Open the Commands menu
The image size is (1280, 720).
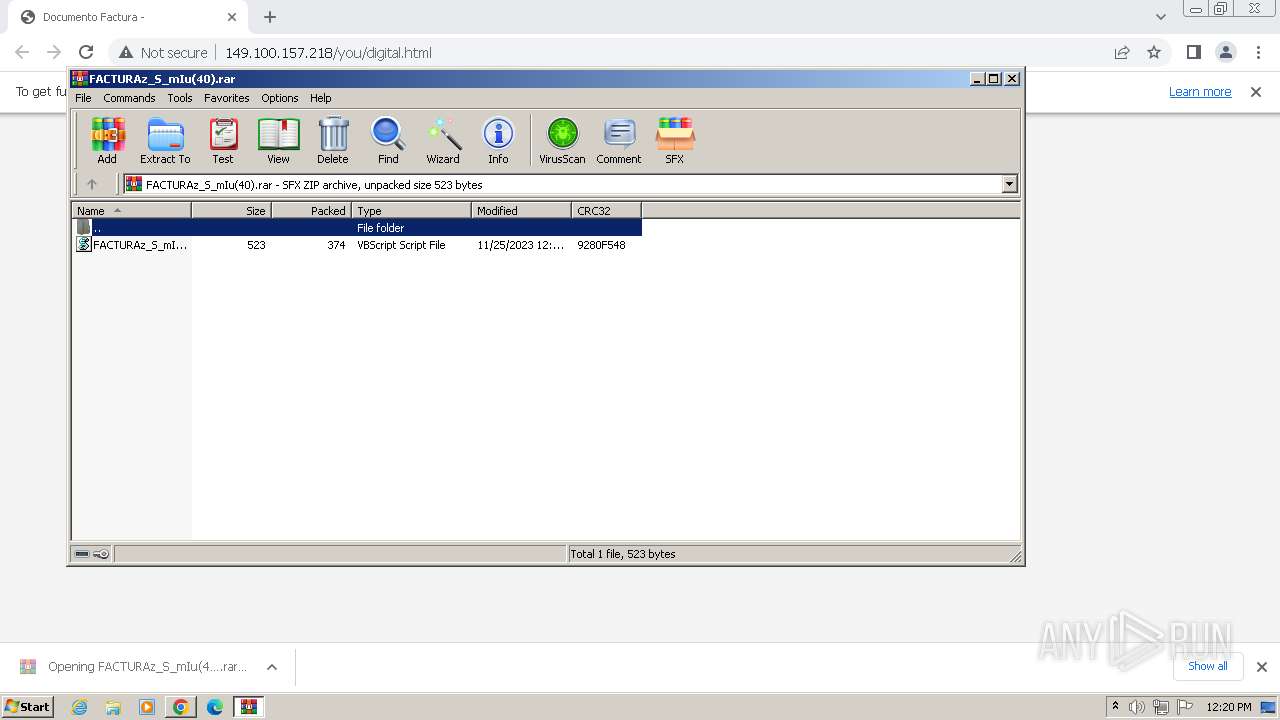[x=129, y=98]
